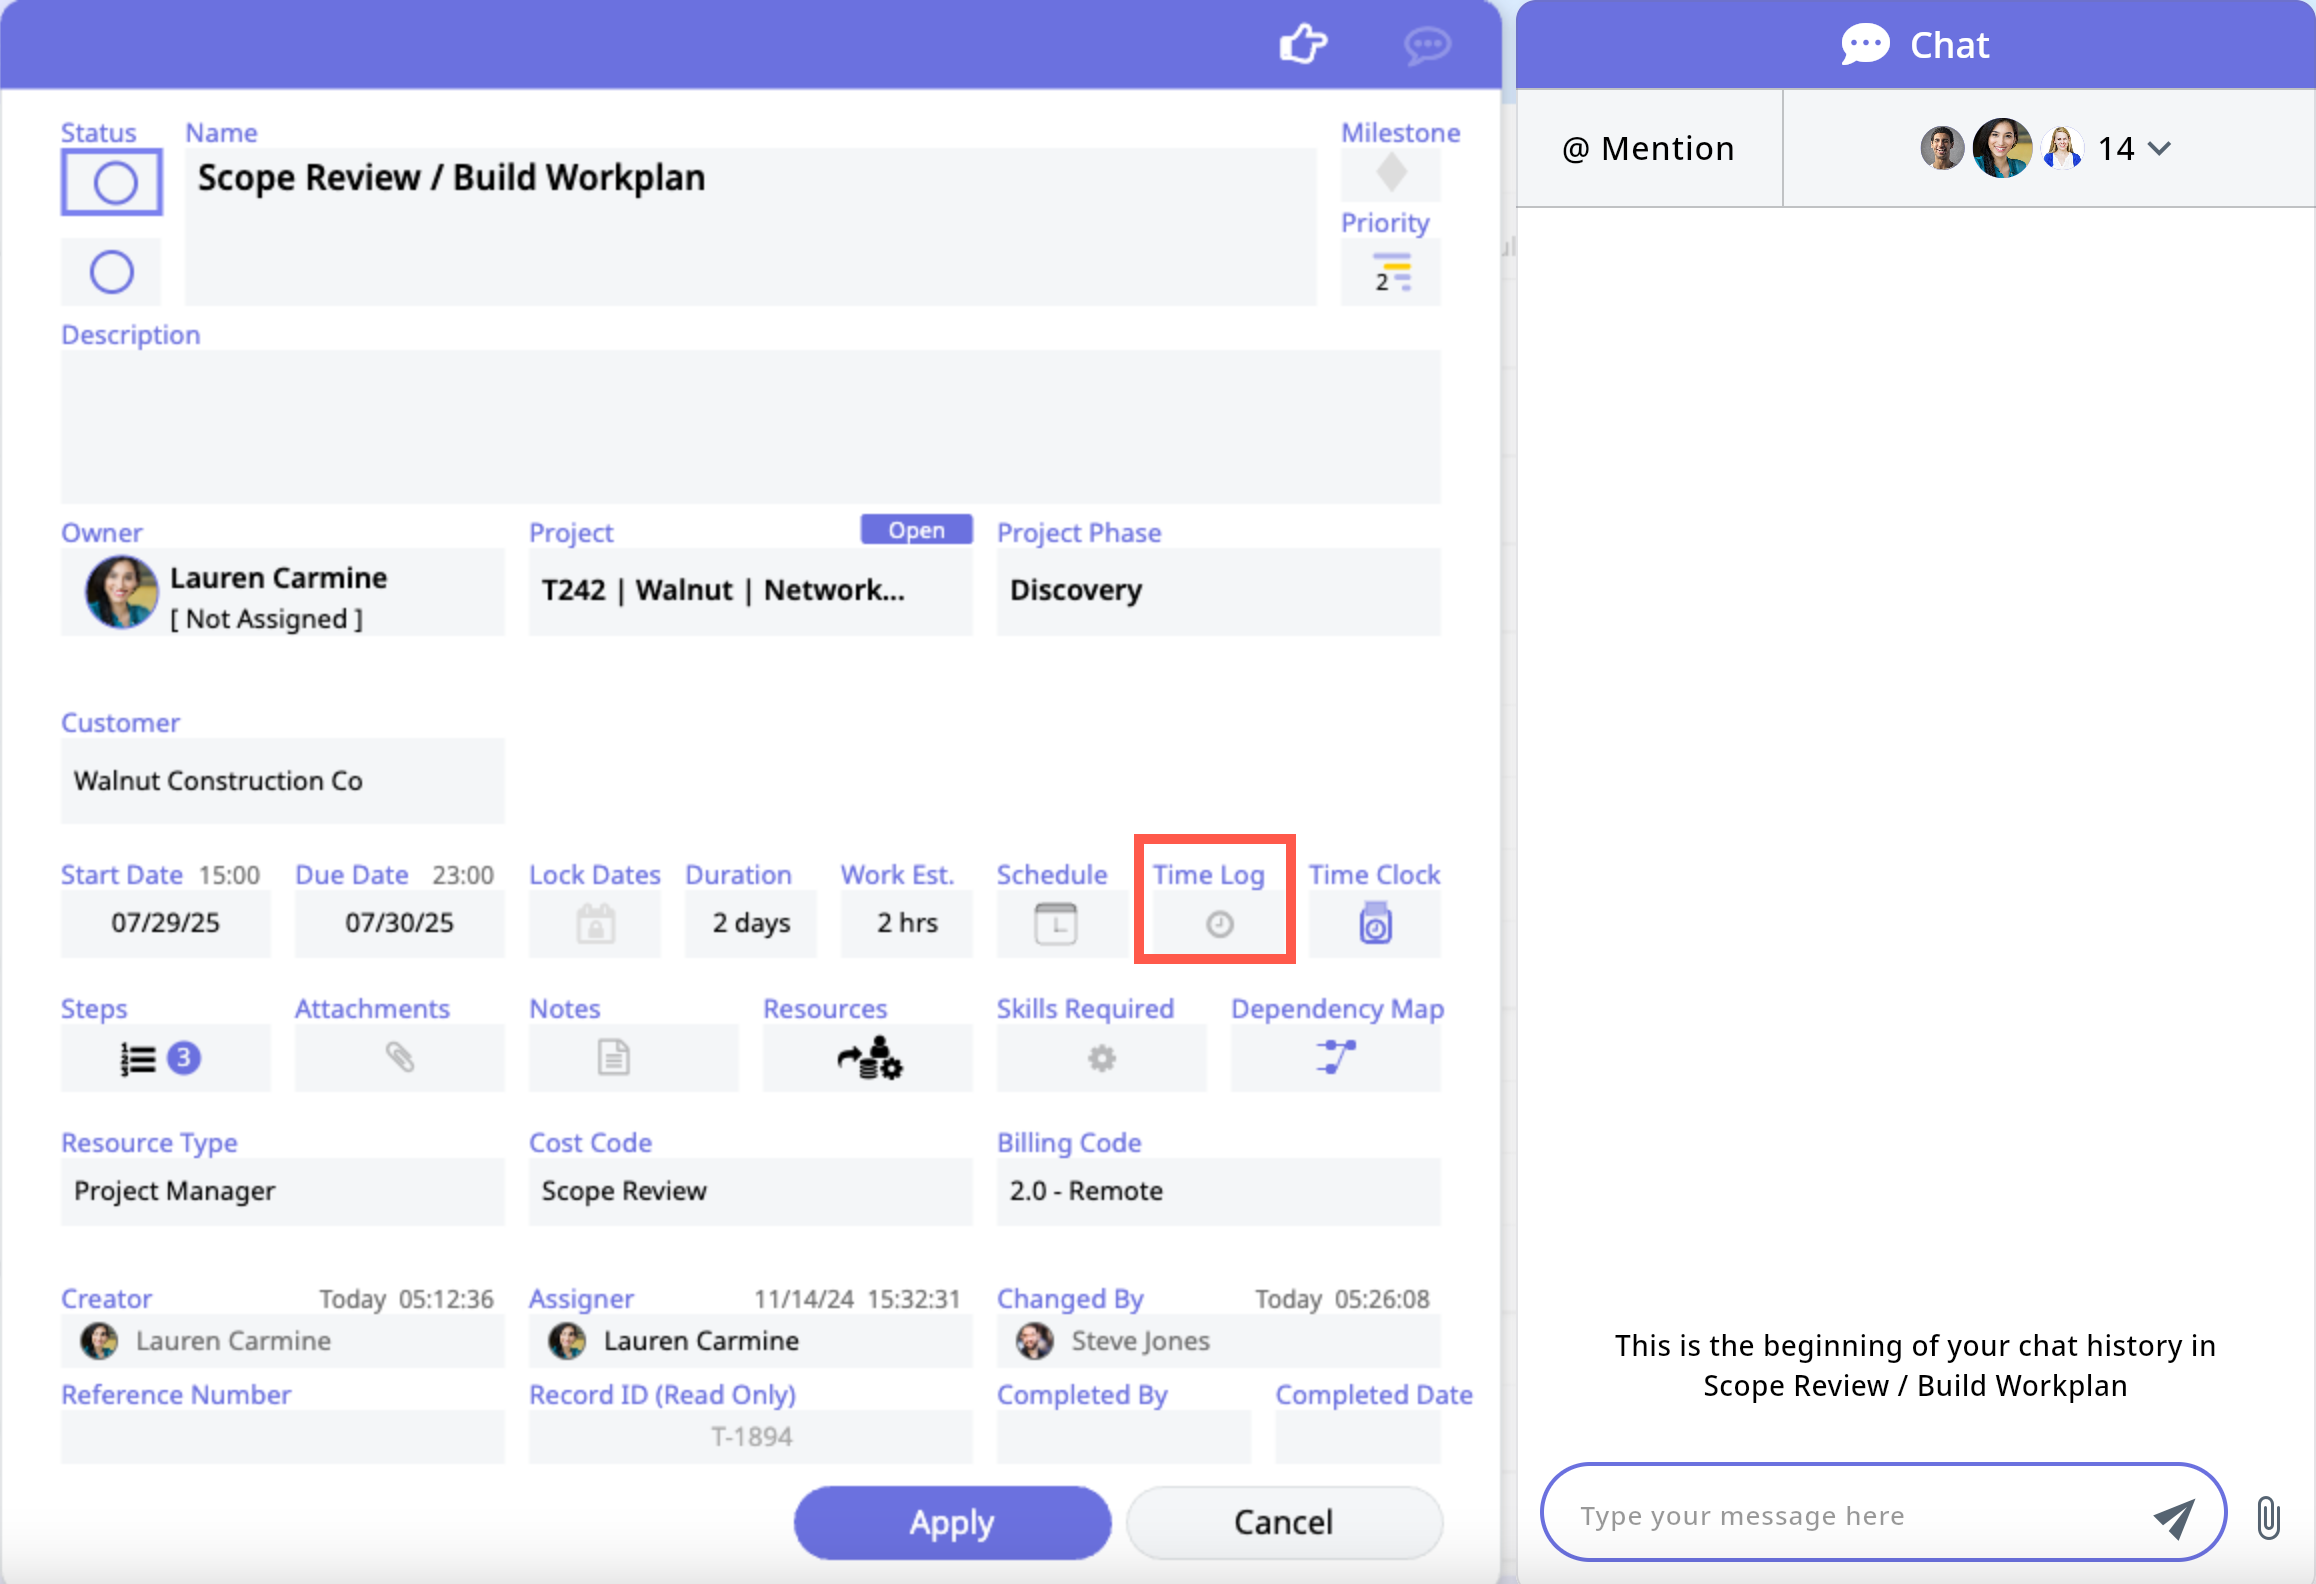Open the Billing Code 2.0 - Remote selector
The height and width of the screenshot is (1584, 2316).
pyautogui.click(x=1218, y=1191)
